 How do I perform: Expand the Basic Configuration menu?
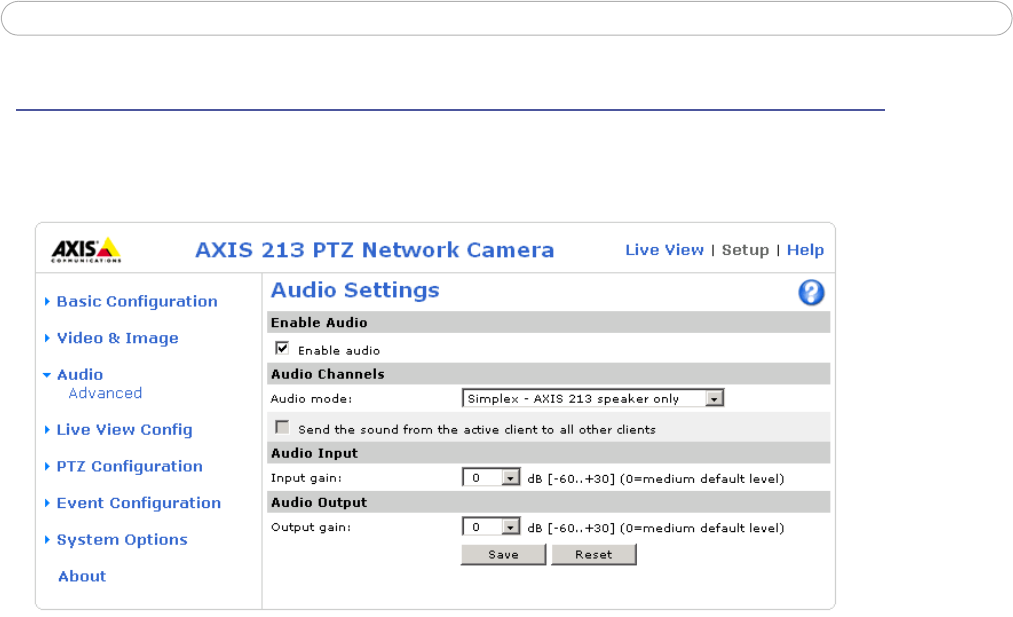coord(136,301)
